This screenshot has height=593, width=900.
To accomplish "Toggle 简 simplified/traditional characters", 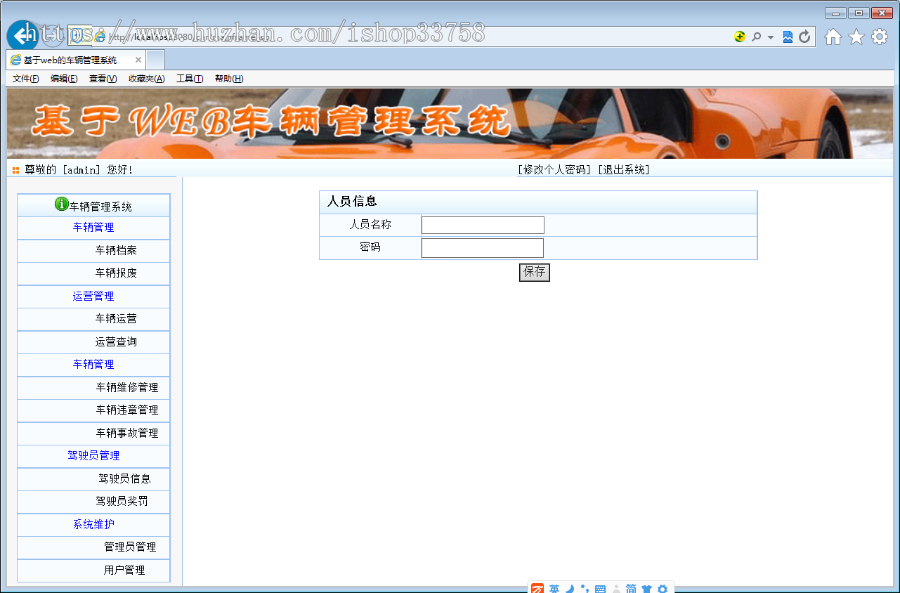I will 631,588.
